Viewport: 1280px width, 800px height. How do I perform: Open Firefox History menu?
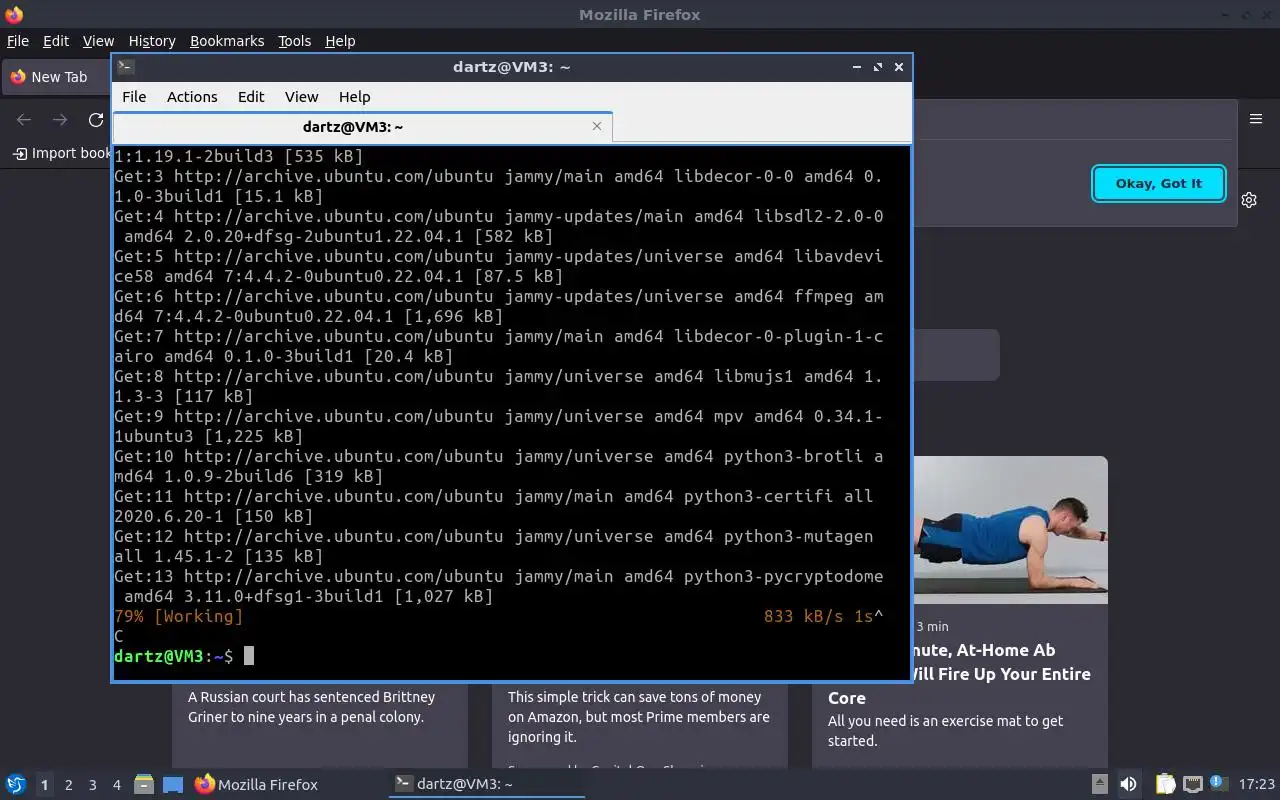[152, 41]
